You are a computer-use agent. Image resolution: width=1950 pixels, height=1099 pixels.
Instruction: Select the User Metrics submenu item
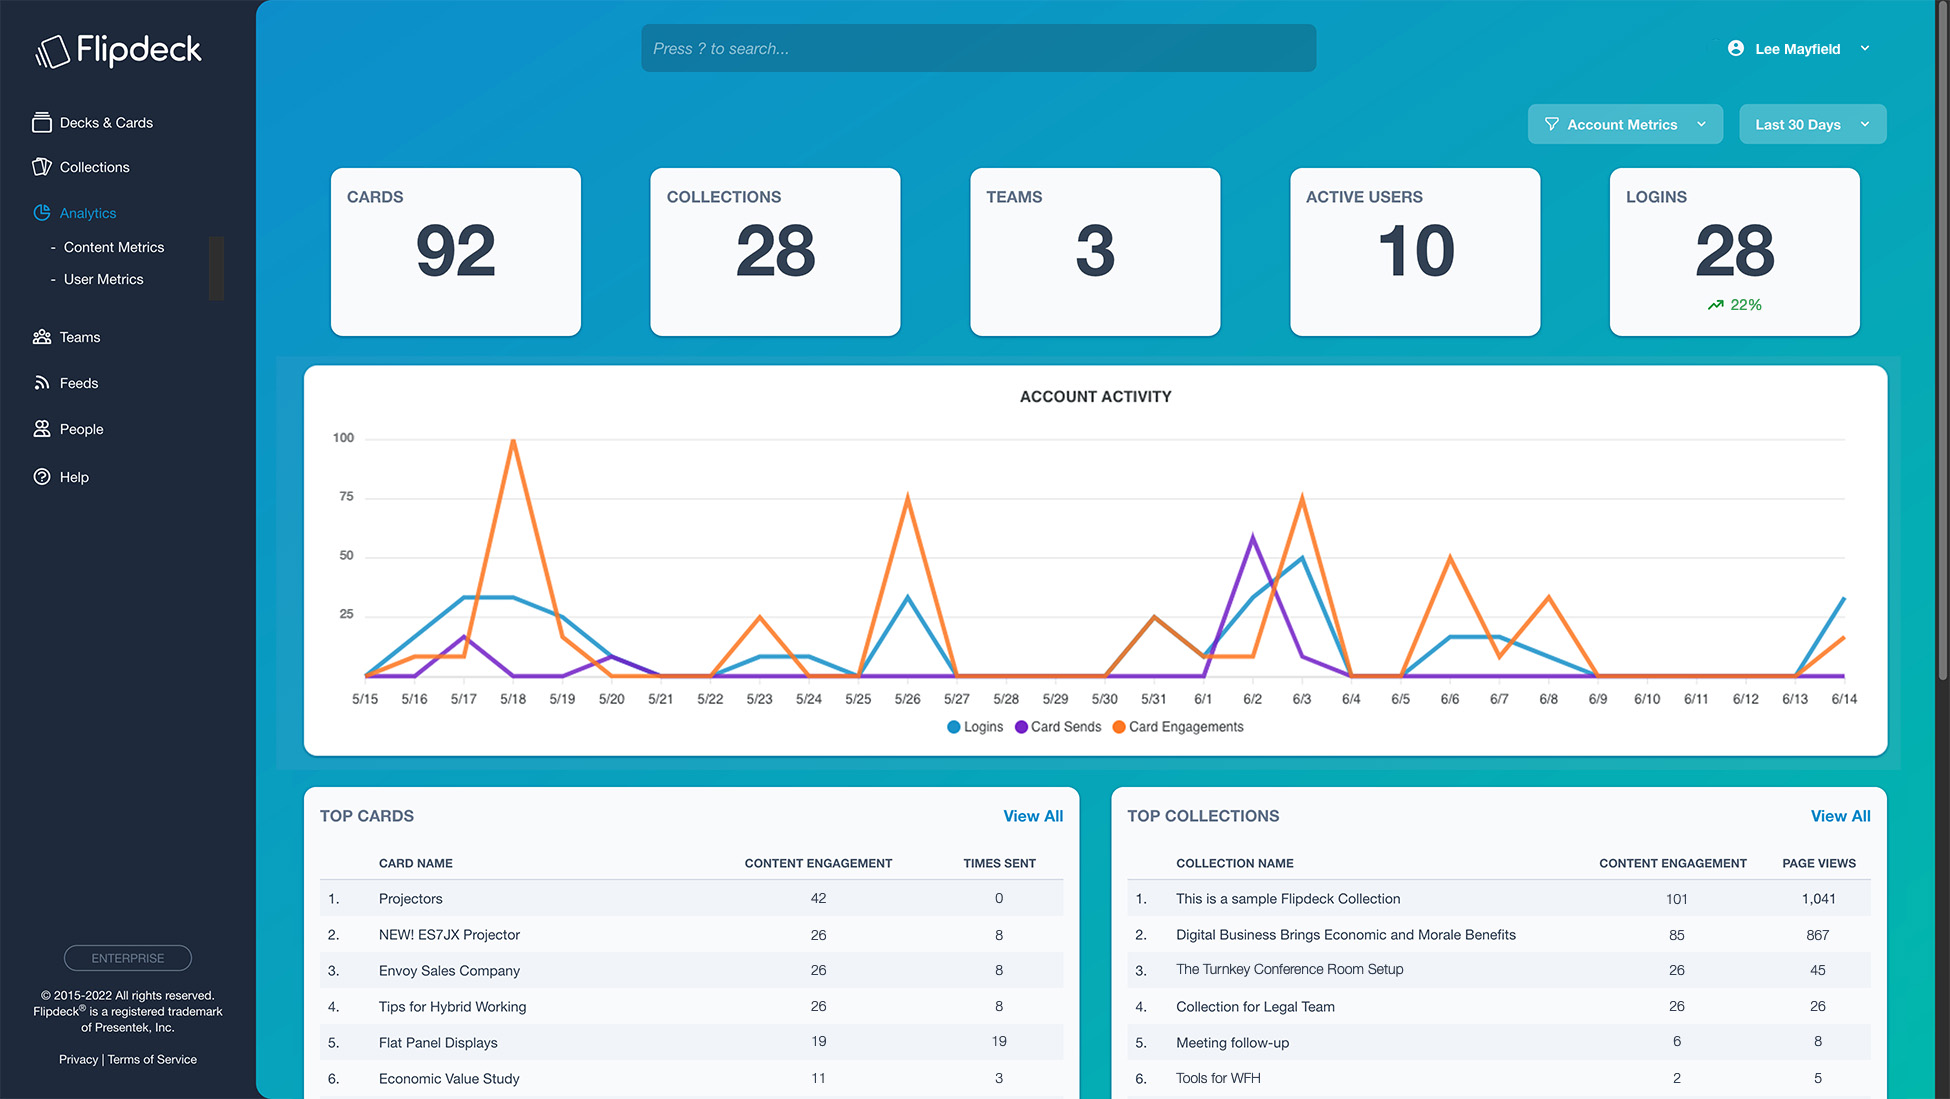[103, 279]
